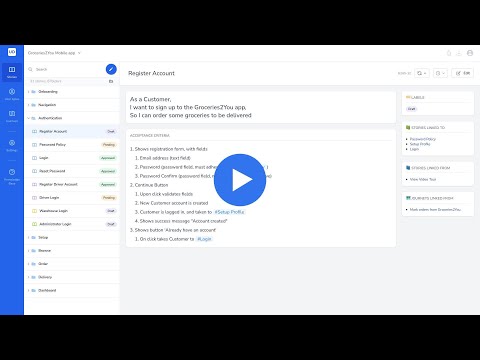Select the Password Policy story
The width and height of the screenshot is (480, 360).
click(72, 145)
